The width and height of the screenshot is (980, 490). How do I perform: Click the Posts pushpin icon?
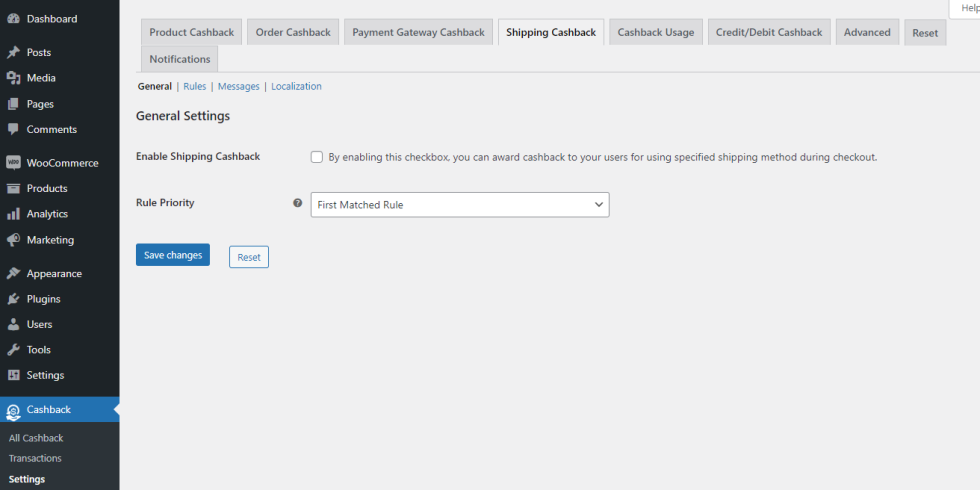pyautogui.click(x=13, y=52)
